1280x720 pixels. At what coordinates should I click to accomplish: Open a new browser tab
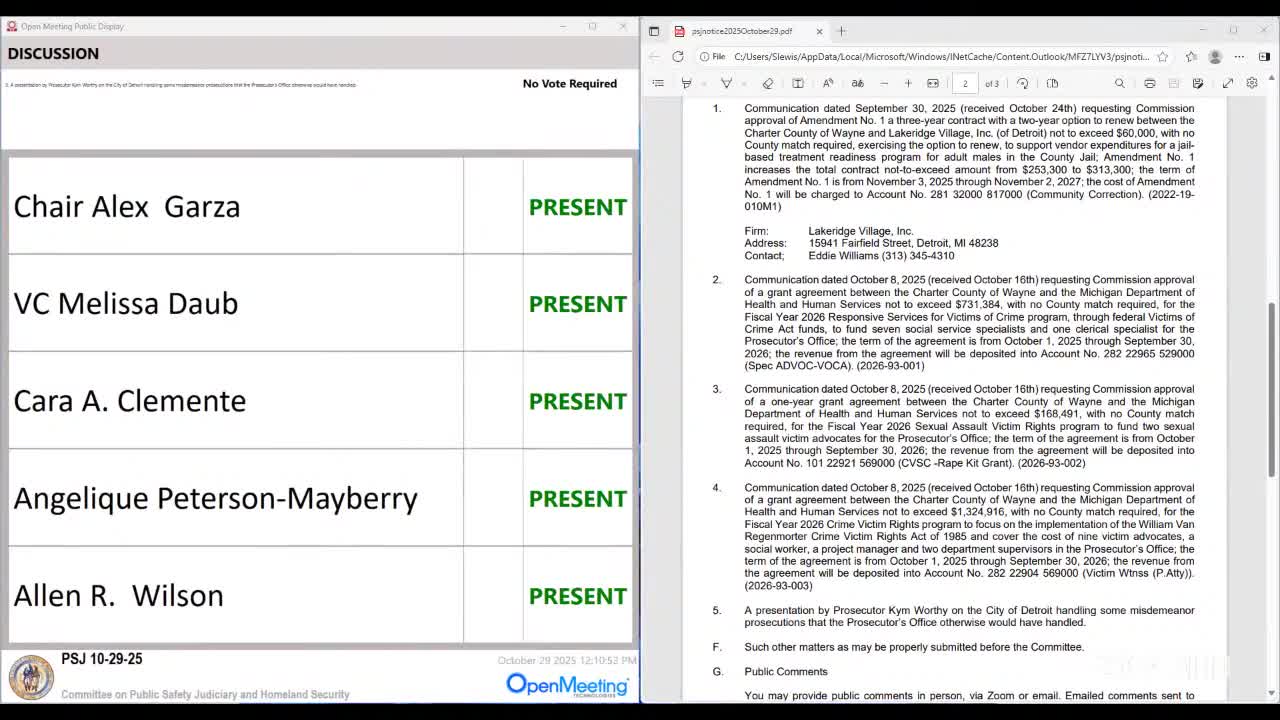(x=841, y=31)
